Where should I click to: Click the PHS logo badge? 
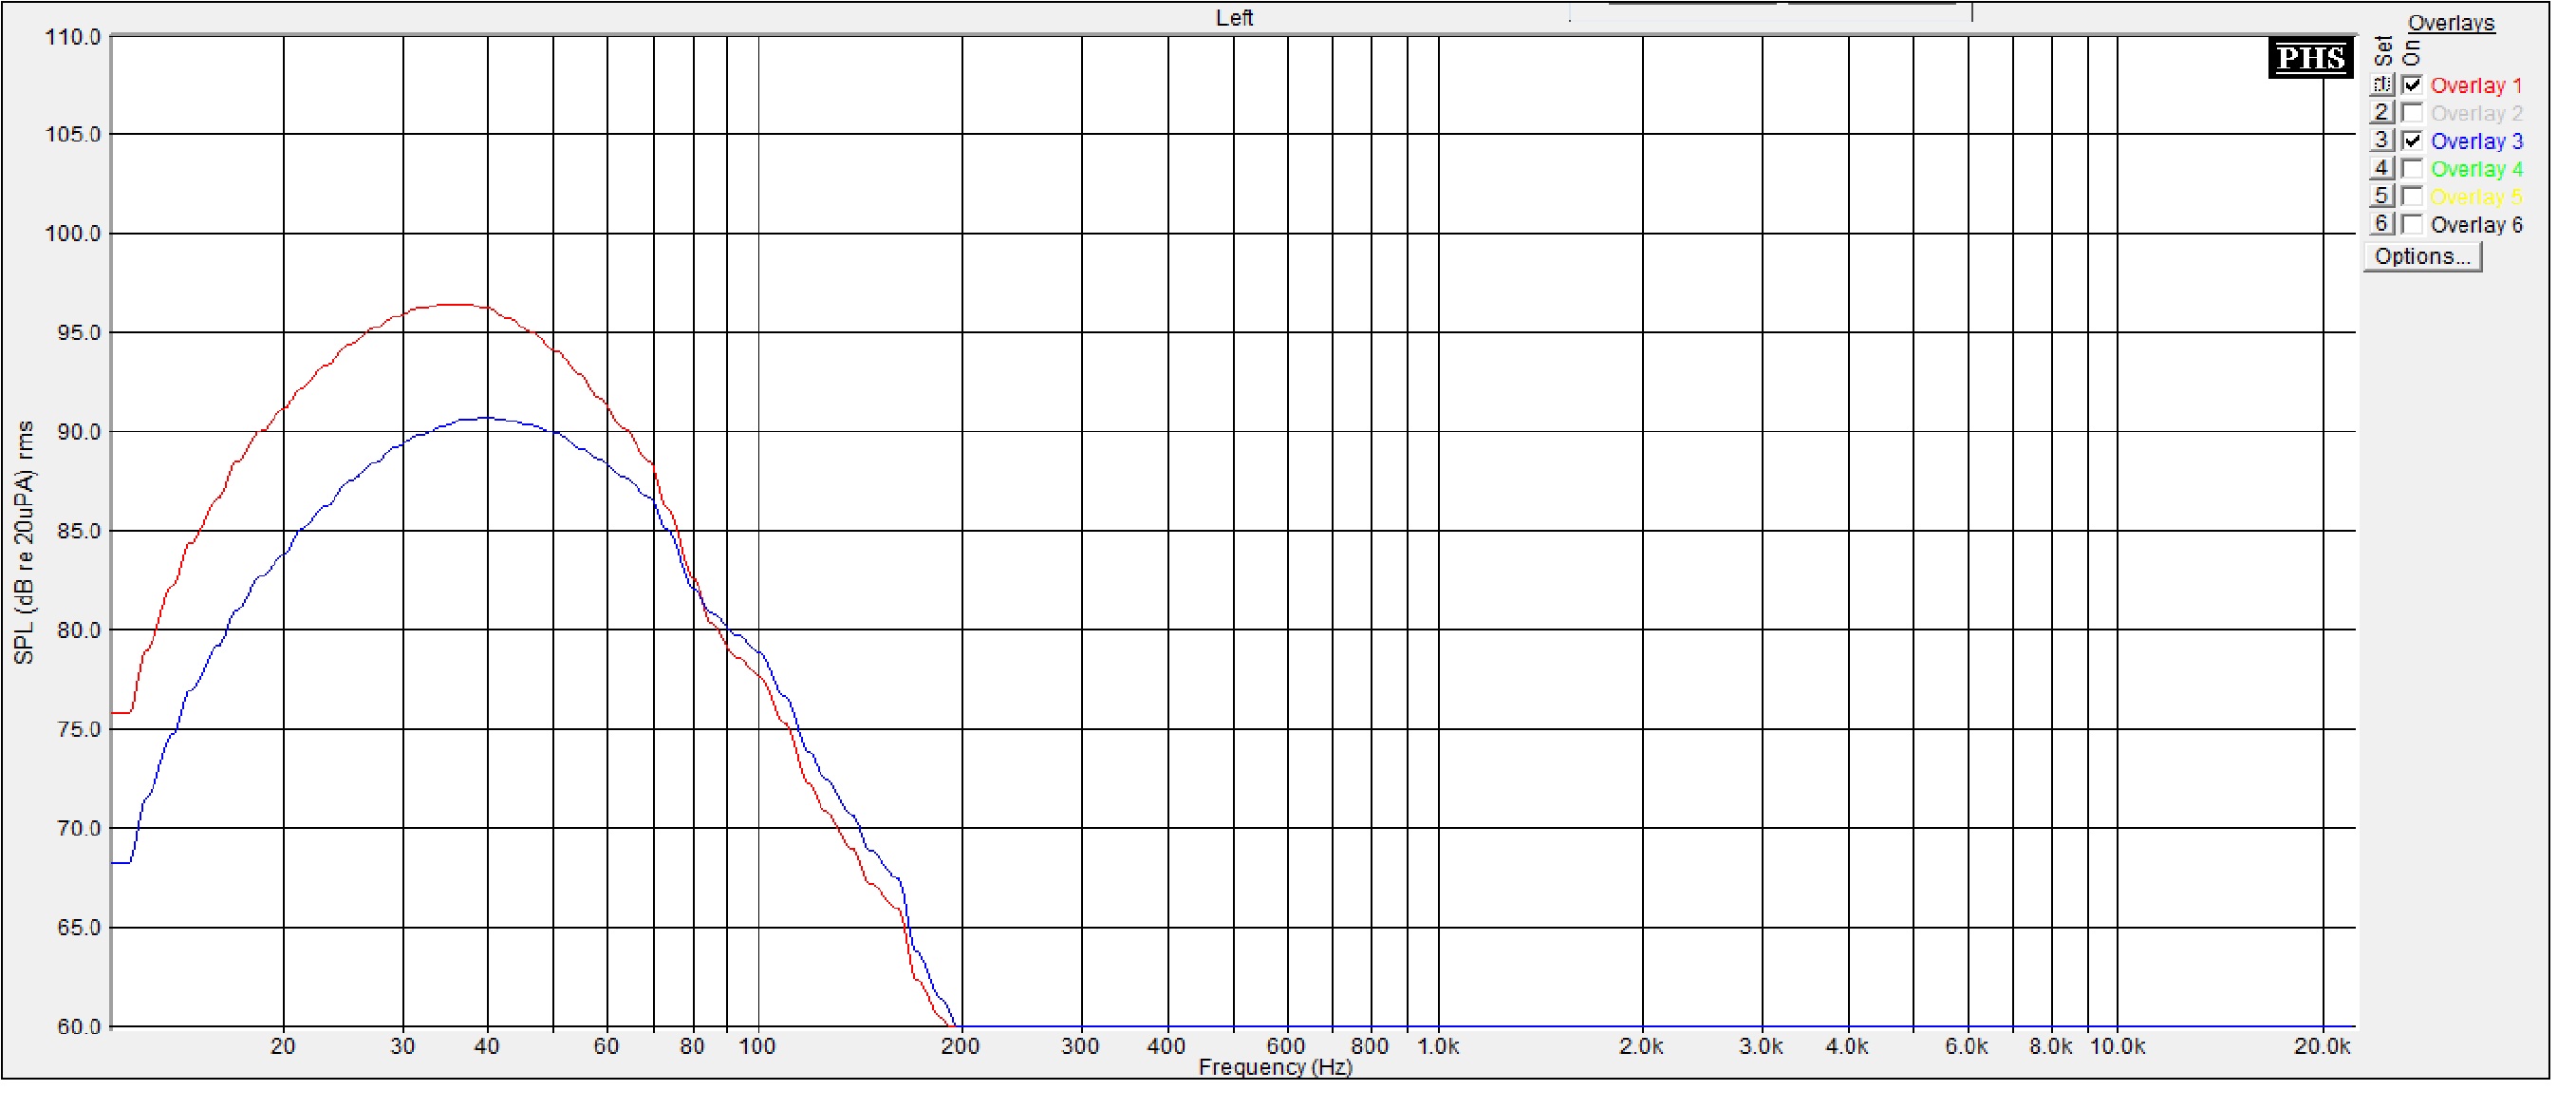pyautogui.click(x=2309, y=58)
